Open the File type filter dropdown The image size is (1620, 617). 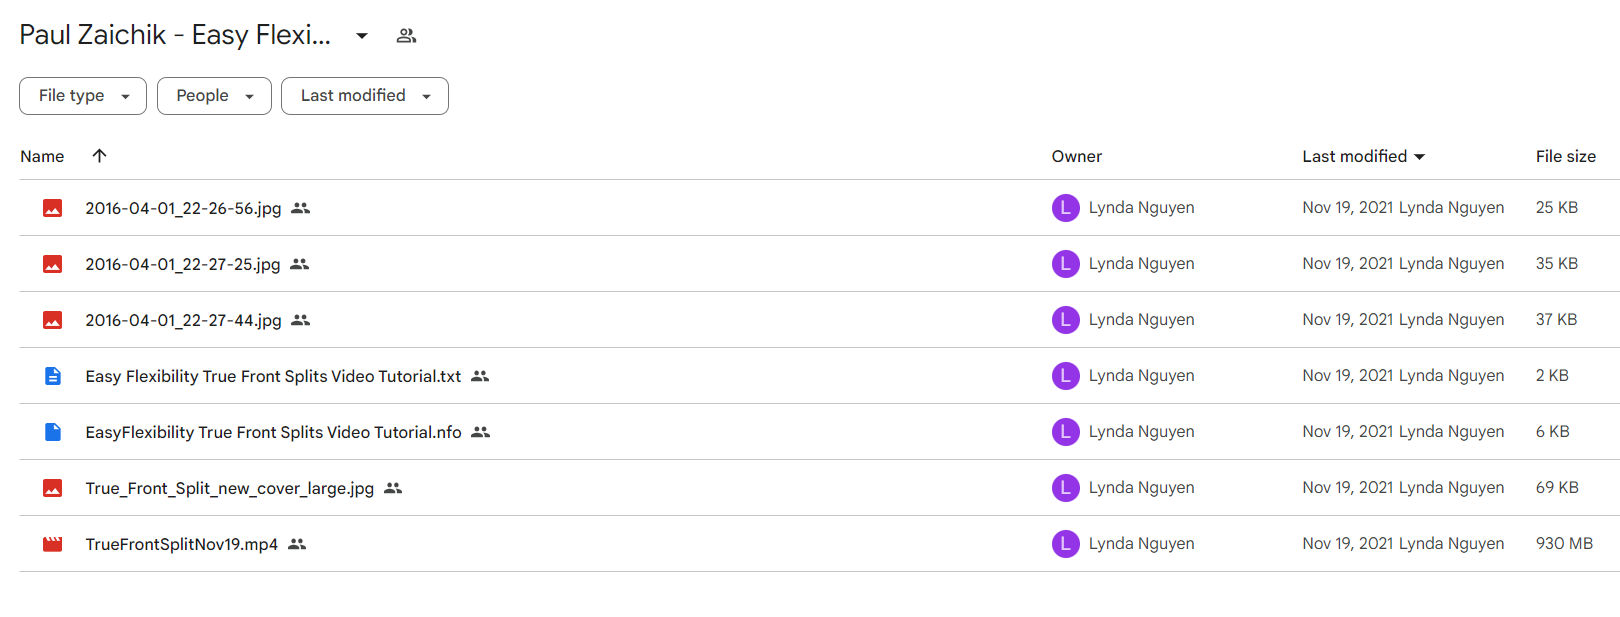(x=83, y=96)
